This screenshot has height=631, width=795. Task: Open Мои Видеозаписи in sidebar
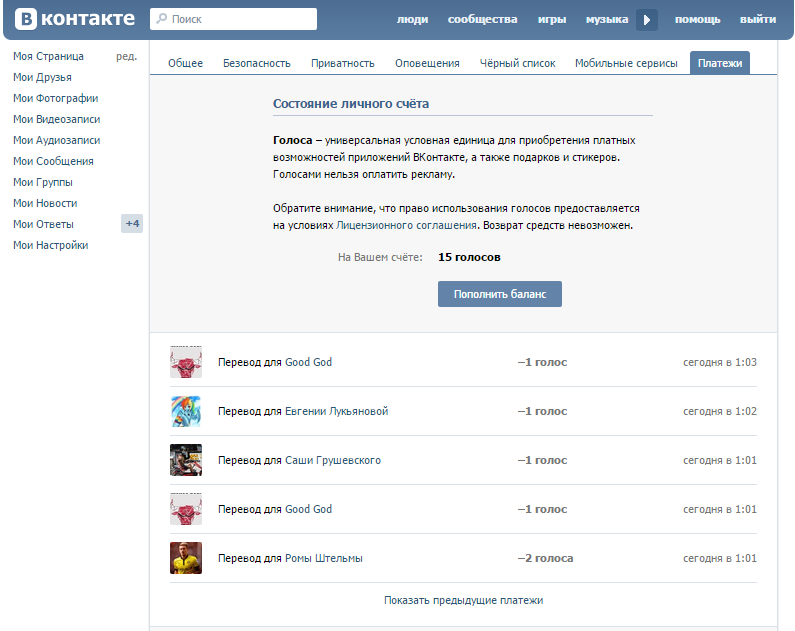(57, 119)
